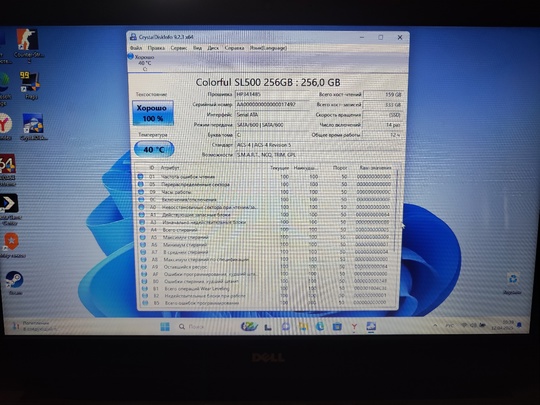Image resolution: width=540 pixels, height=405 pixels.
Task: Open the Сервис menu
Action: coord(179,48)
